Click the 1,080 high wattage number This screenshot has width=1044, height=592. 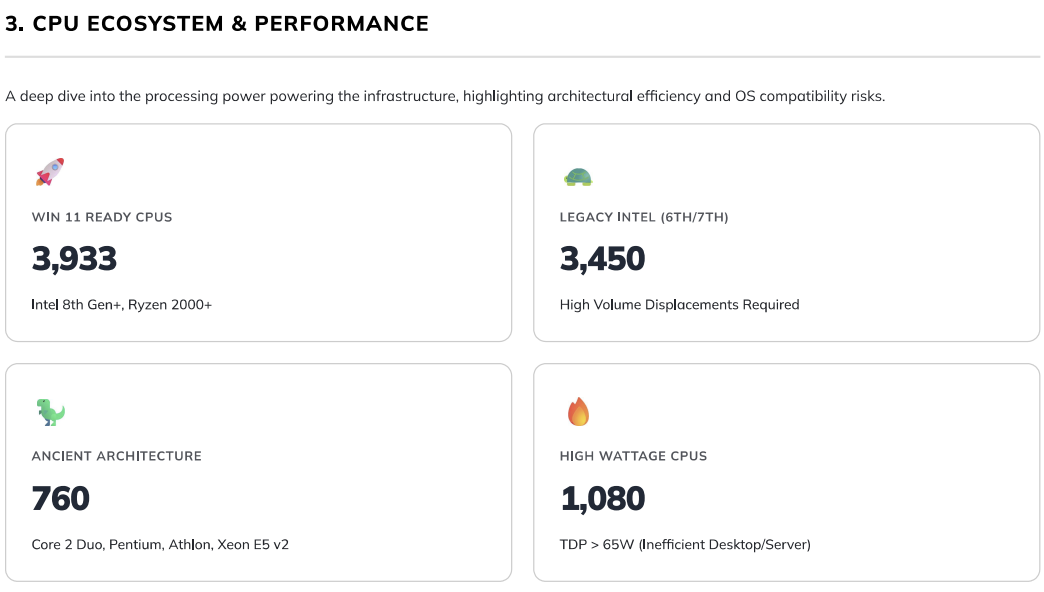click(602, 499)
